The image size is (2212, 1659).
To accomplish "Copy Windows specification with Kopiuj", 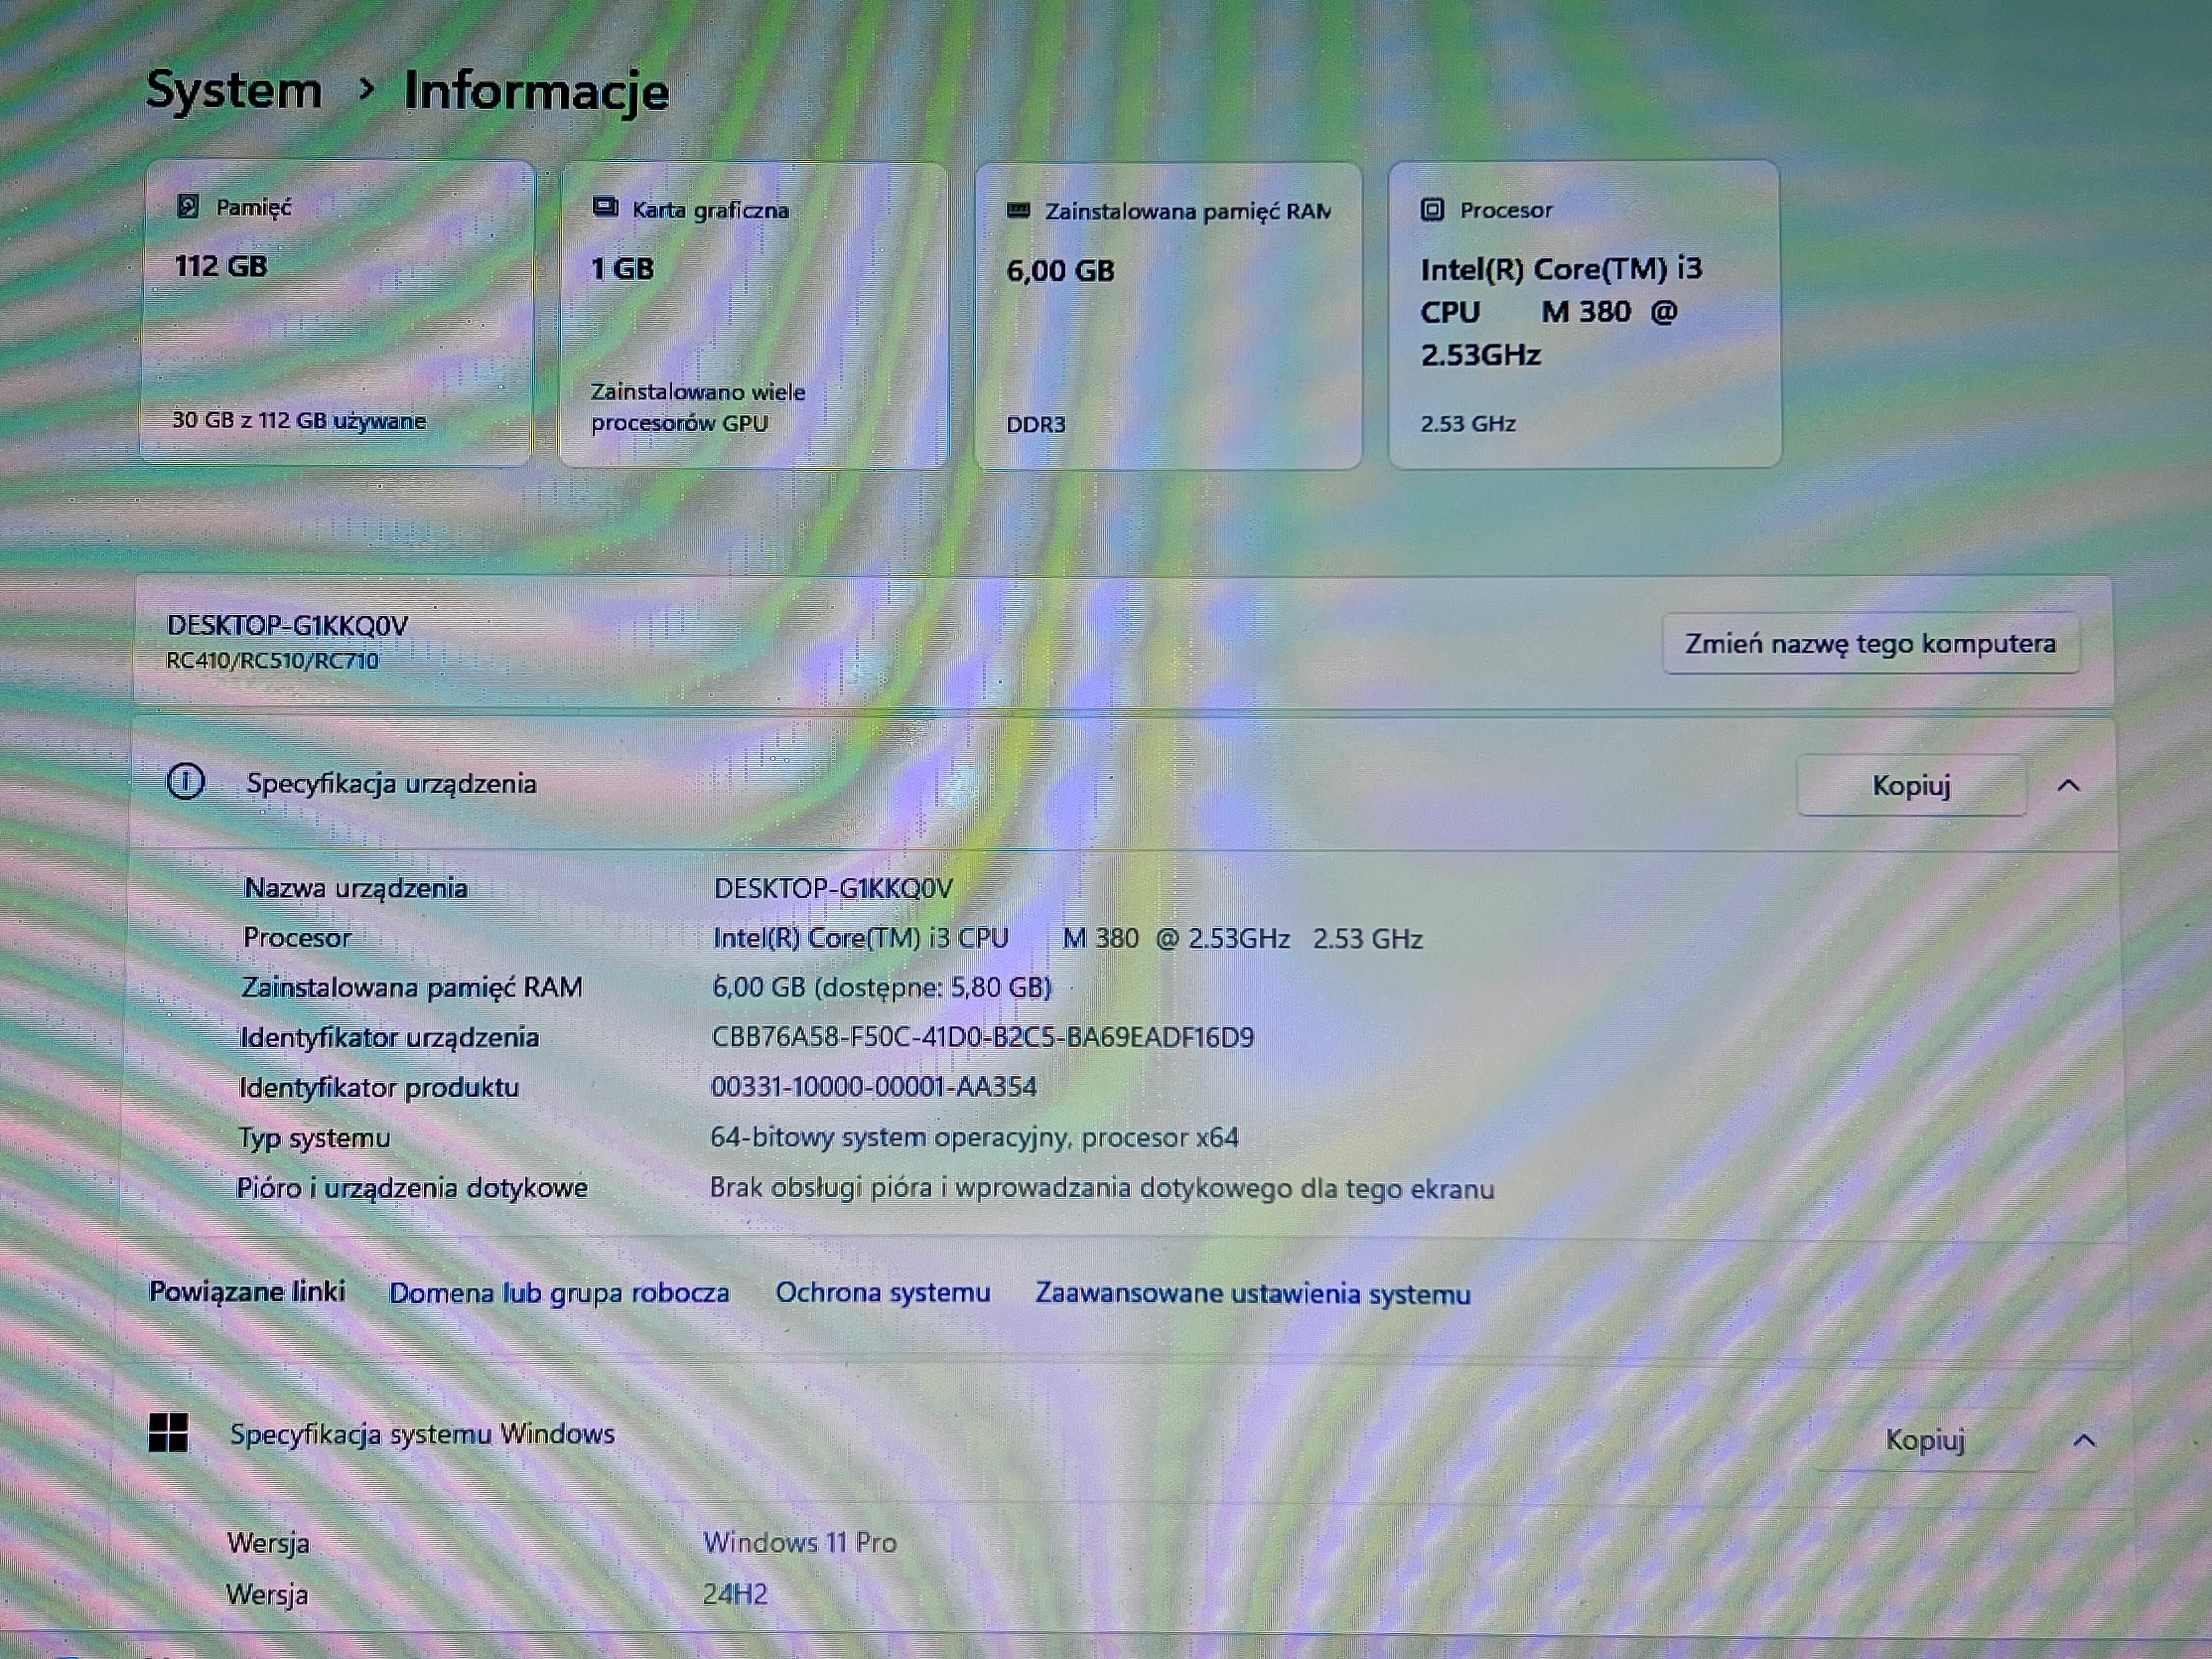I will coord(1925,1440).
